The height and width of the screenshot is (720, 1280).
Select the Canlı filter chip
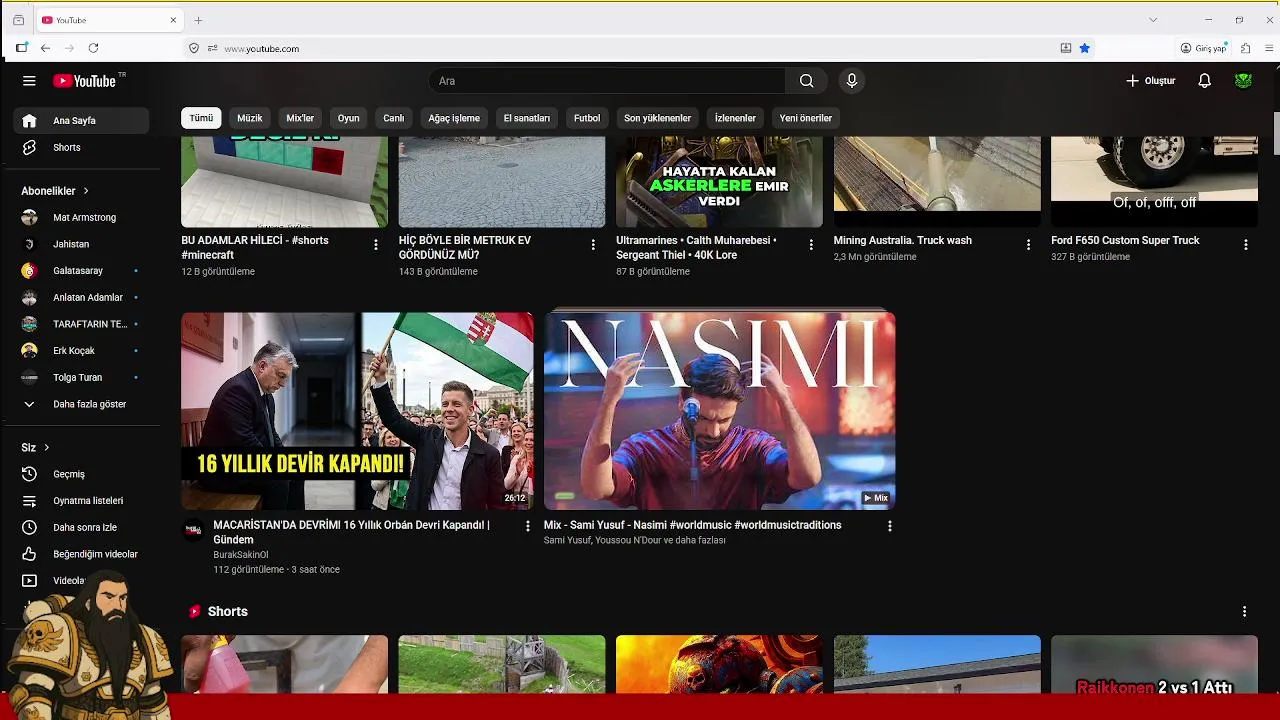click(394, 118)
